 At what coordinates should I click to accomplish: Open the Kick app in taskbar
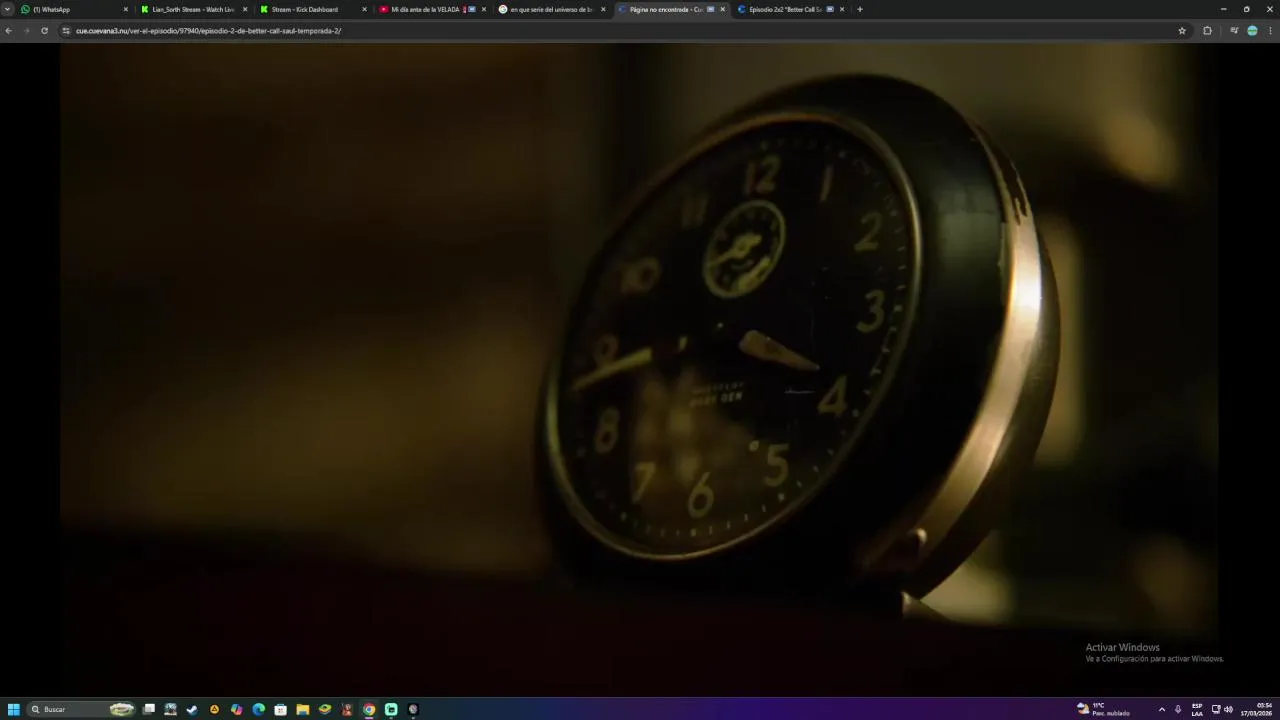(391, 709)
